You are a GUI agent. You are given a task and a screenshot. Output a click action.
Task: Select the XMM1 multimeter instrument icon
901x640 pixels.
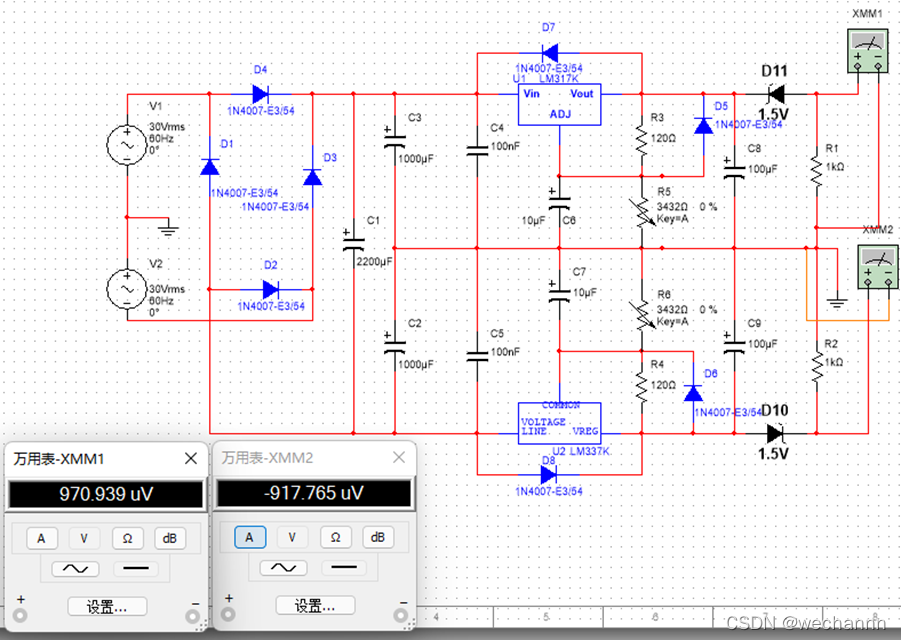(x=868, y=51)
